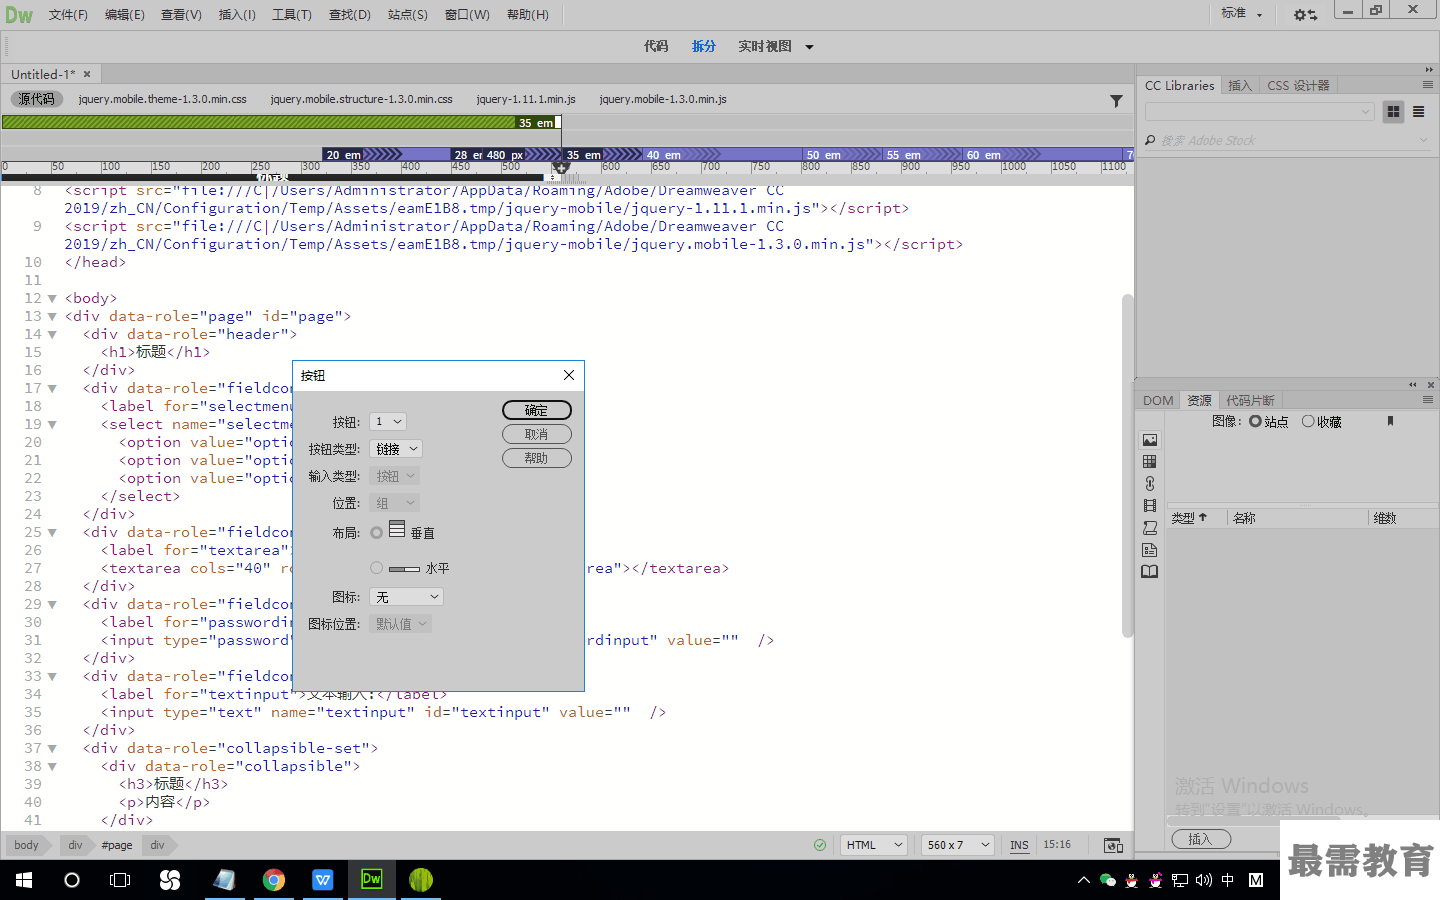
Task: Switch to the DOM tab
Action: pos(1158,400)
